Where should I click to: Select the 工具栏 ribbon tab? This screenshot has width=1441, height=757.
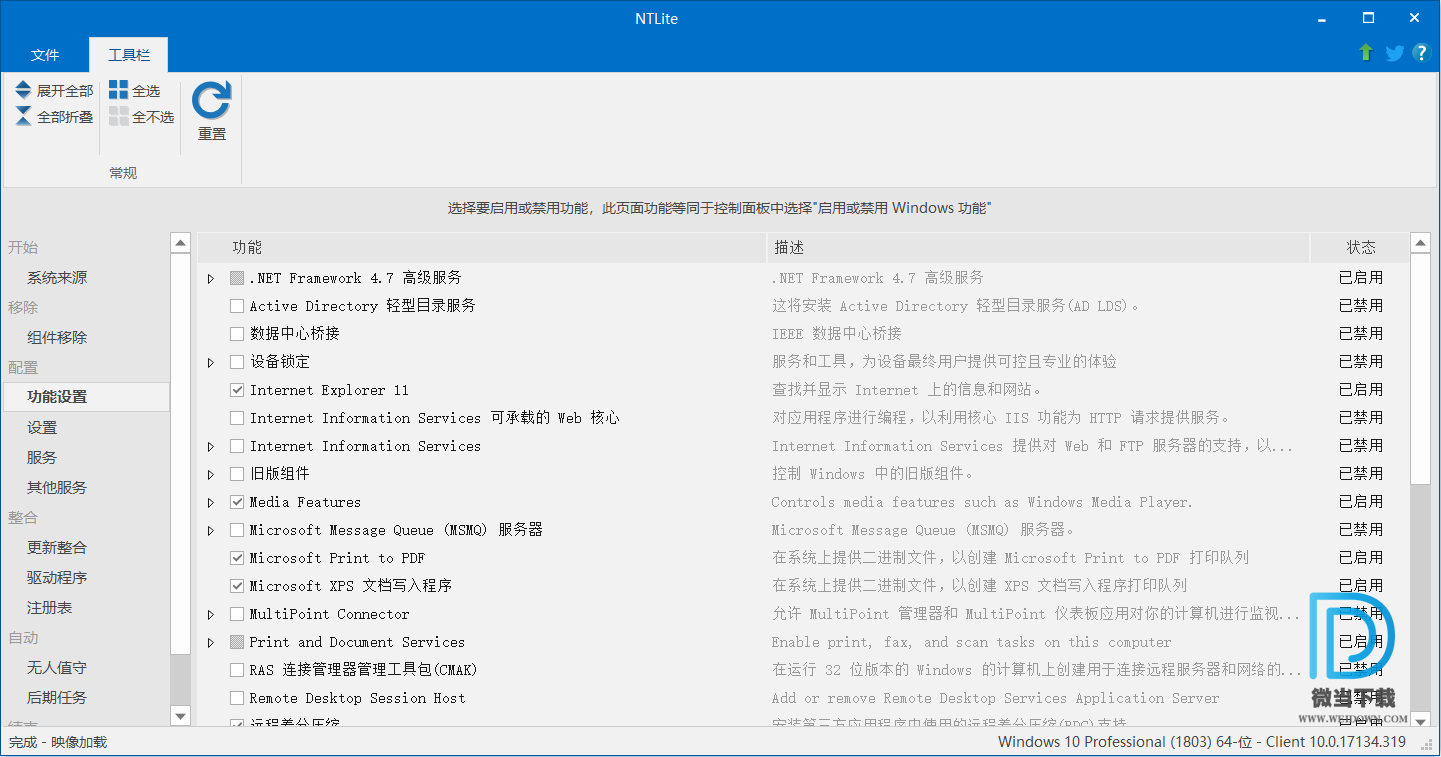pyautogui.click(x=129, y=55)
